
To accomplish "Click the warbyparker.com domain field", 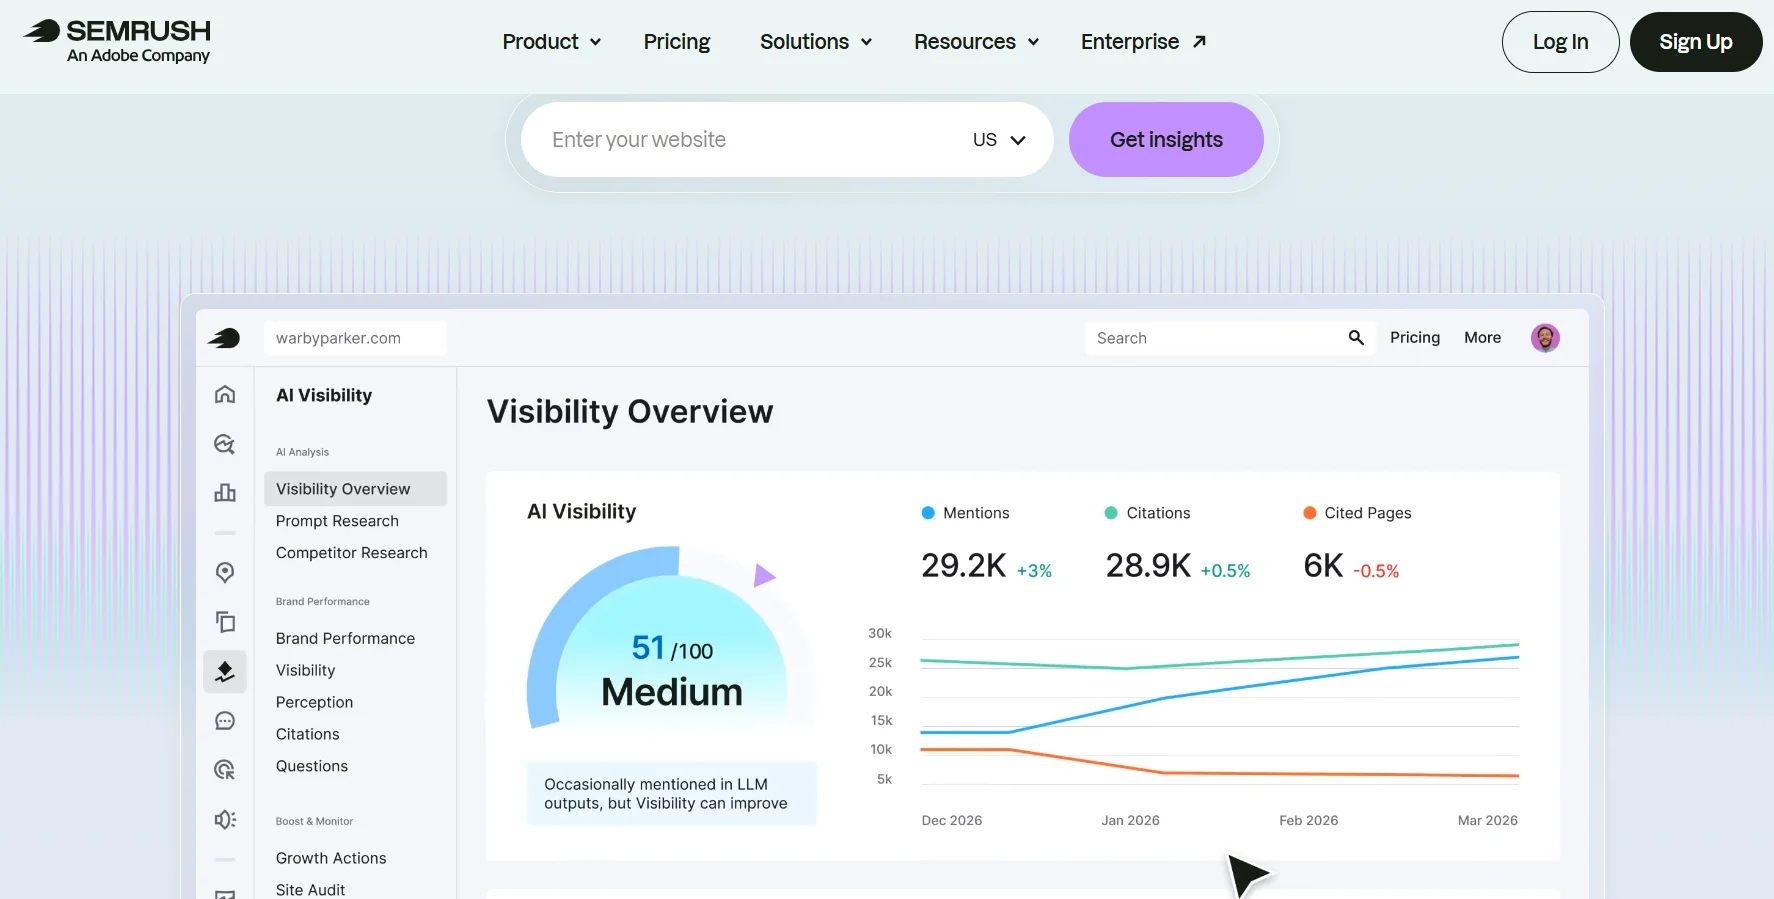I will coord(355,338).
